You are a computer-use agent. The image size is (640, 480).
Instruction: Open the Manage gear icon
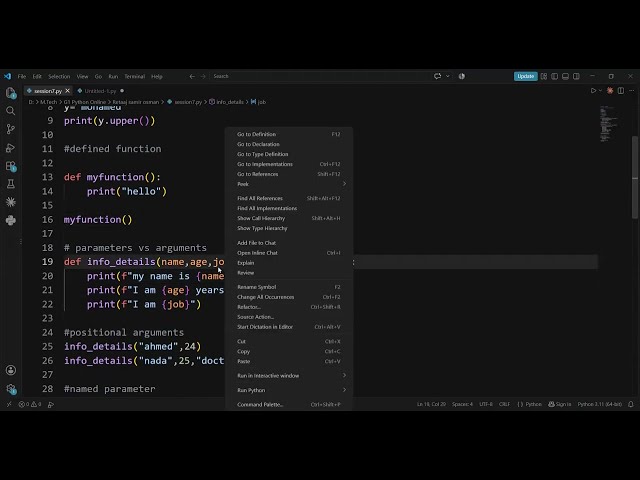pyautogui.click(x=11, y=389)
